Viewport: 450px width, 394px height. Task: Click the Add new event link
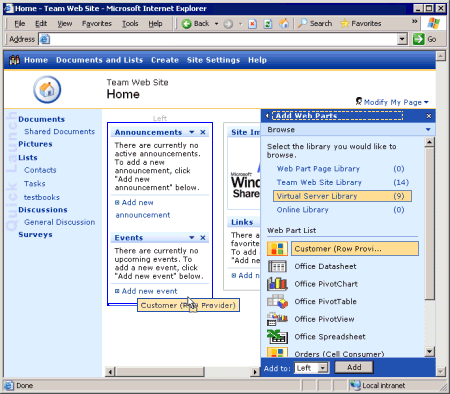(149, 291)
